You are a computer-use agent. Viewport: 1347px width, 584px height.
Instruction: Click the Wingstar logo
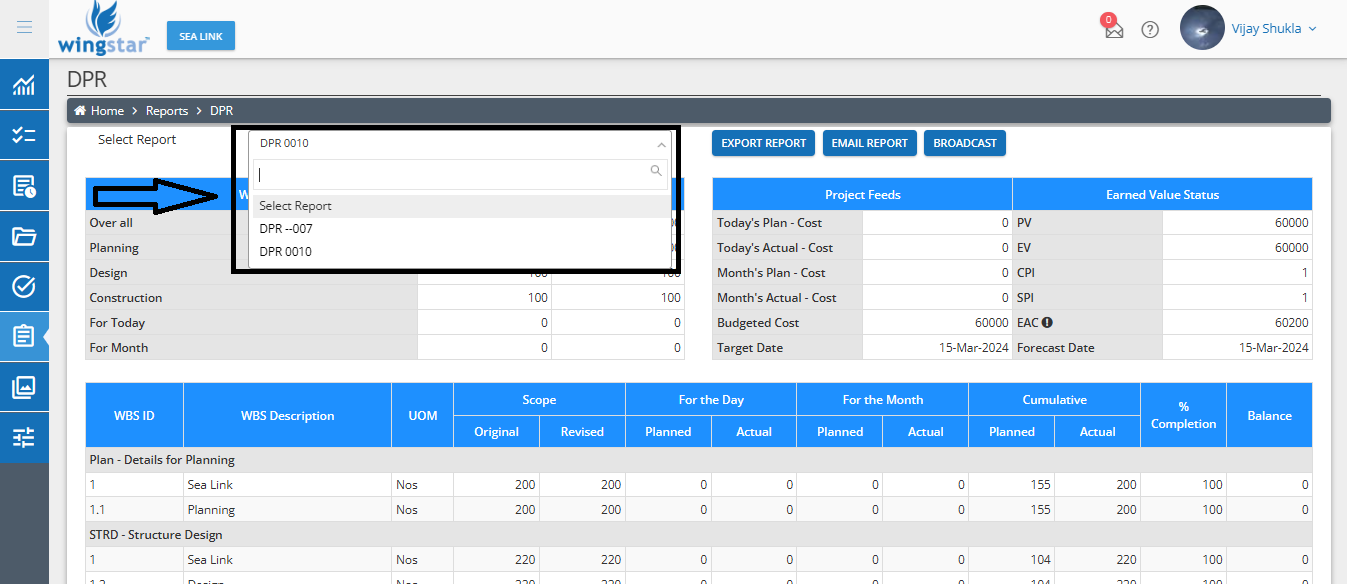(104, 28)
